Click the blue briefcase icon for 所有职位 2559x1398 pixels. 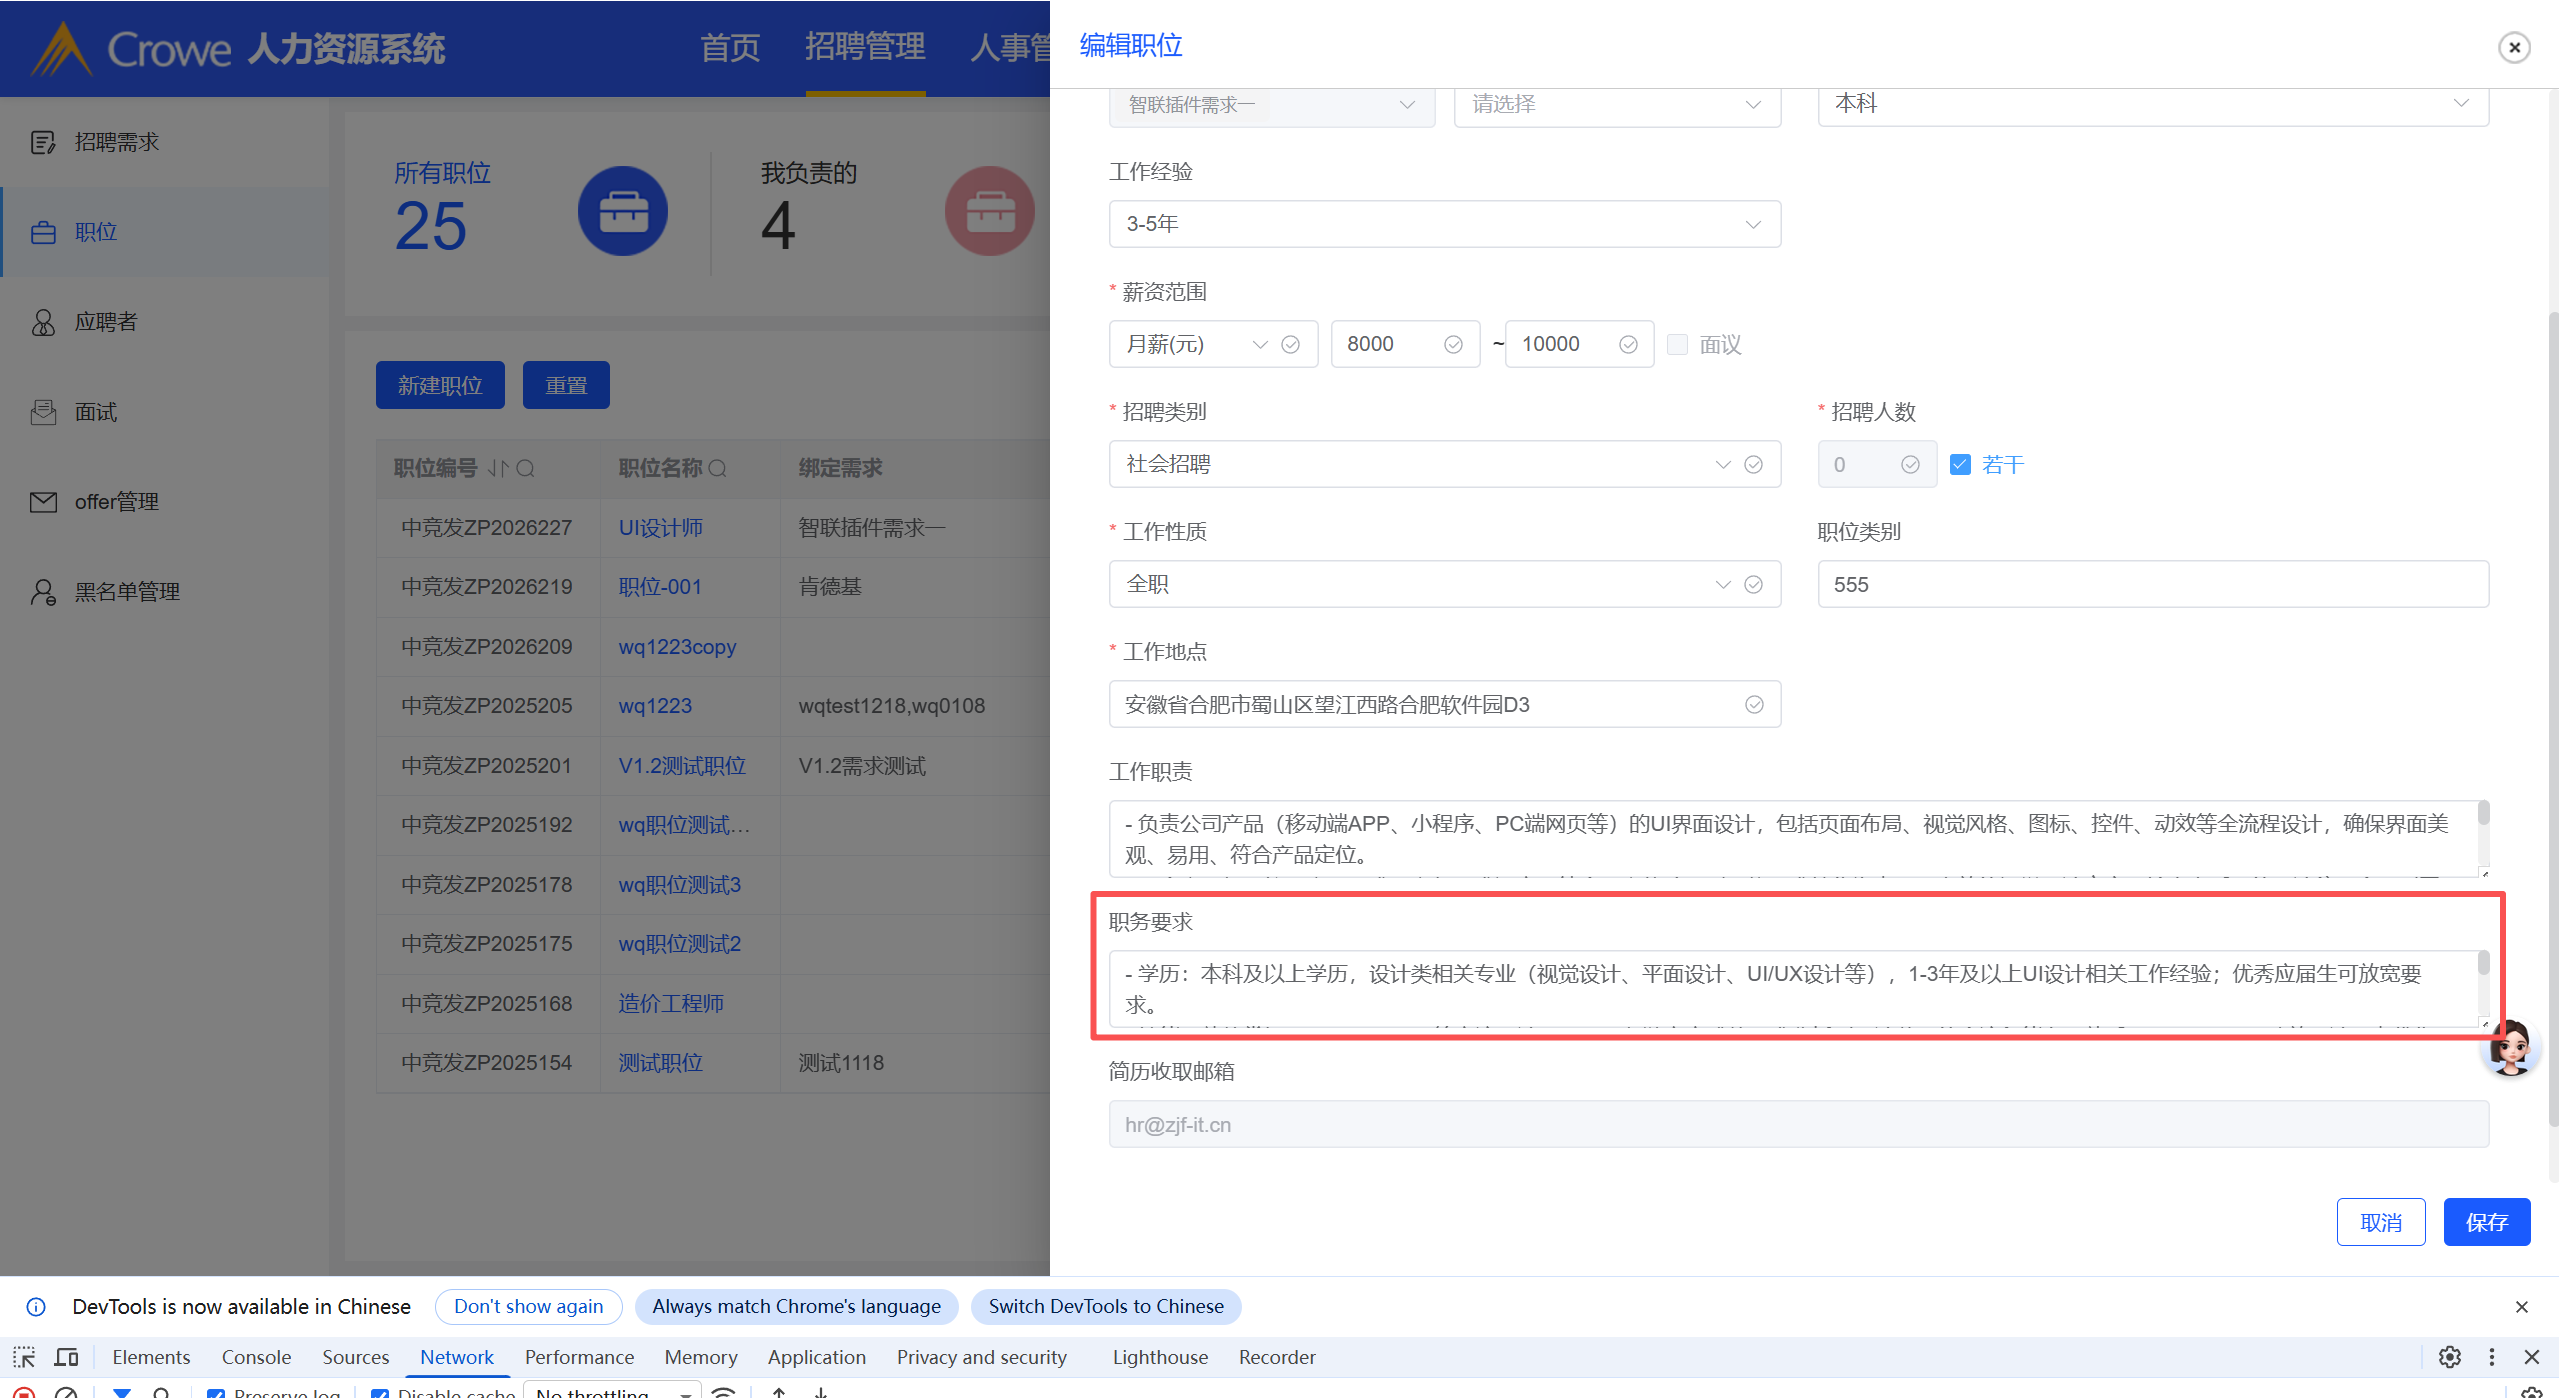[x=622, y=211]
